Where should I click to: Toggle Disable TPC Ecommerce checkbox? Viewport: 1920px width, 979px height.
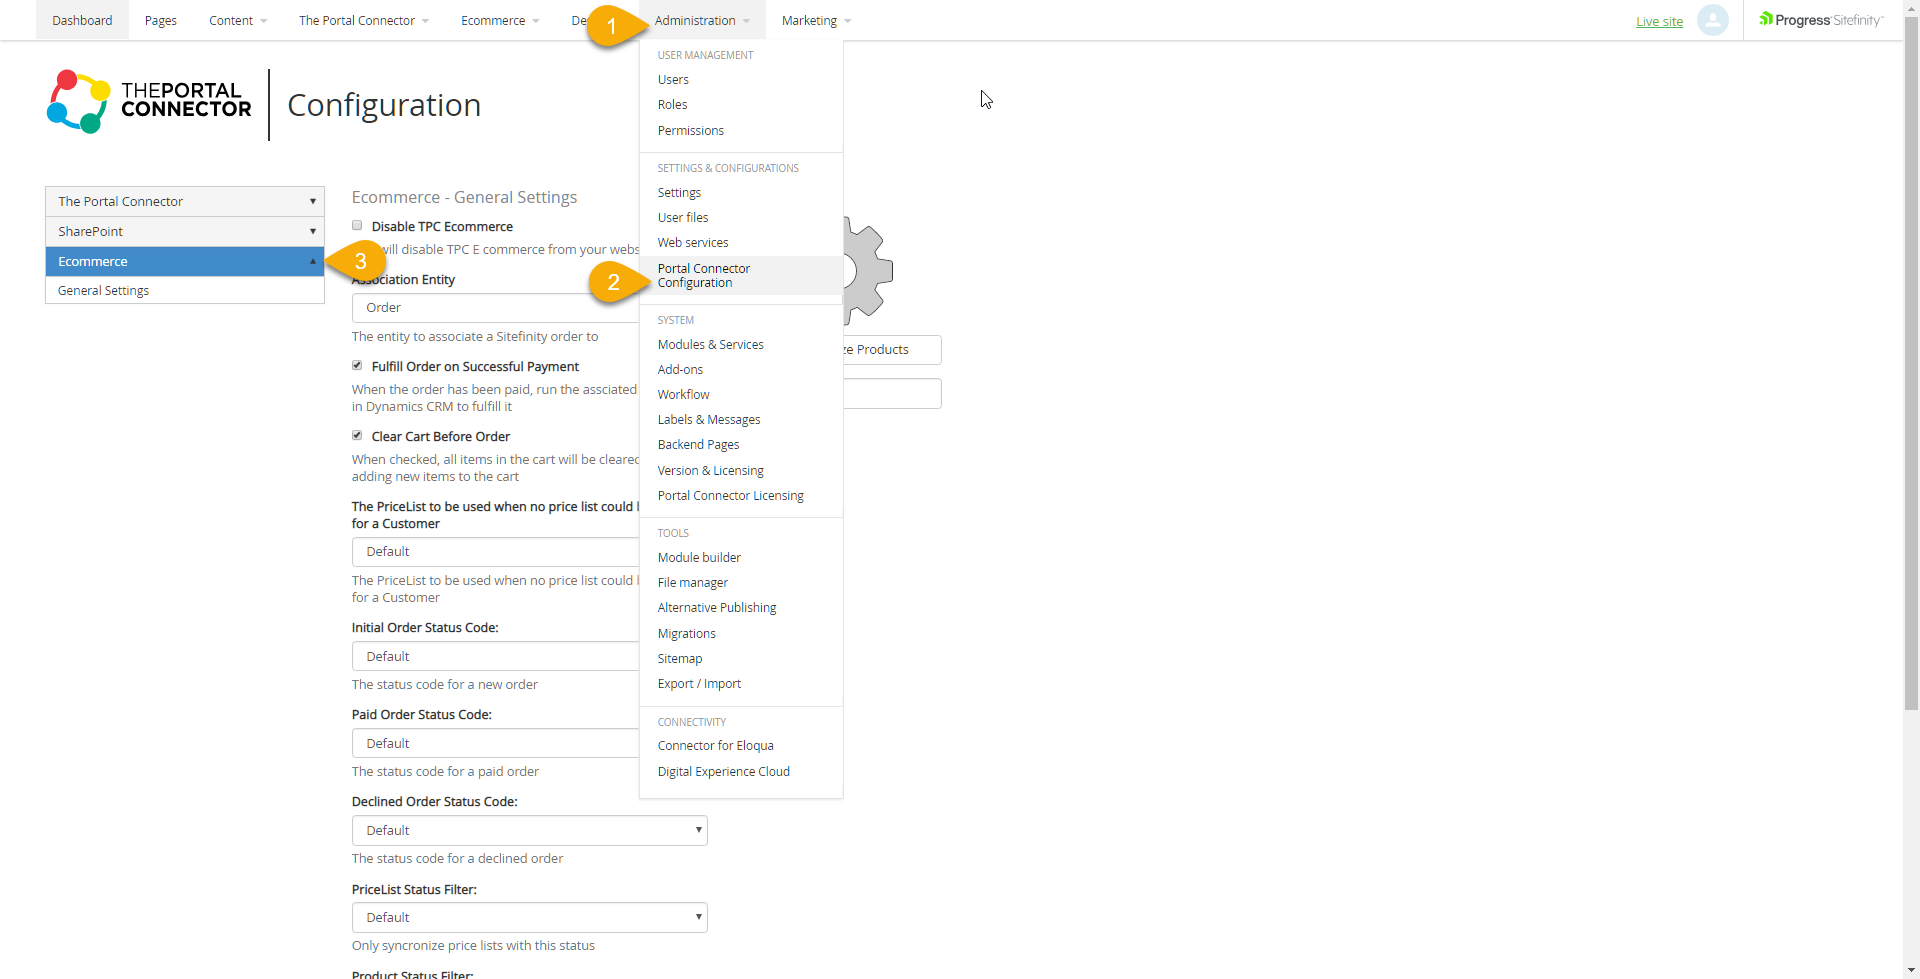[357, 226]
